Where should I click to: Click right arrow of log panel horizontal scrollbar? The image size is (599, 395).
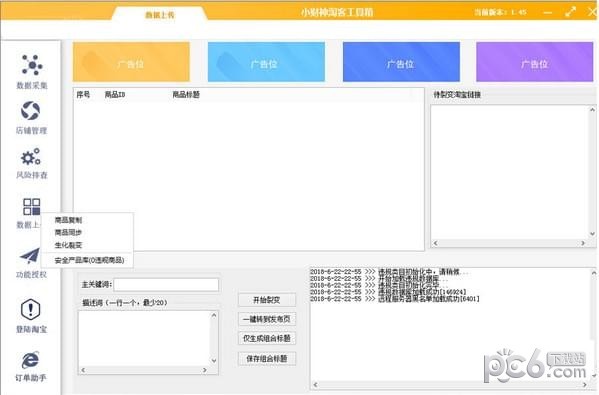(584, 385)
